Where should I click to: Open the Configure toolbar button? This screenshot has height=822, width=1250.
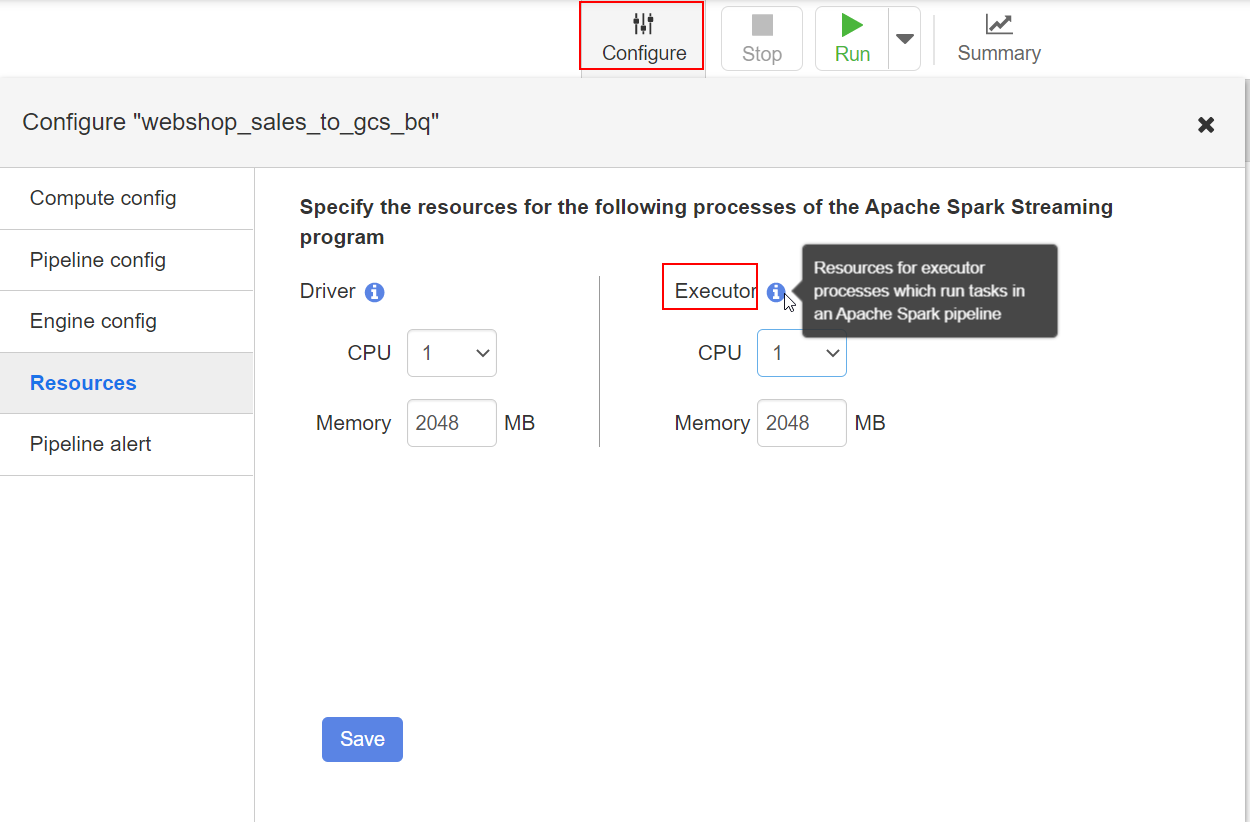tap(642, 38)
